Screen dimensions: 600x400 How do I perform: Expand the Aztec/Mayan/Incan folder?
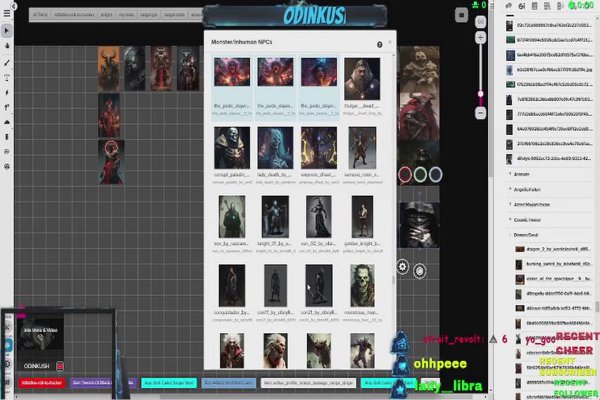532,205
